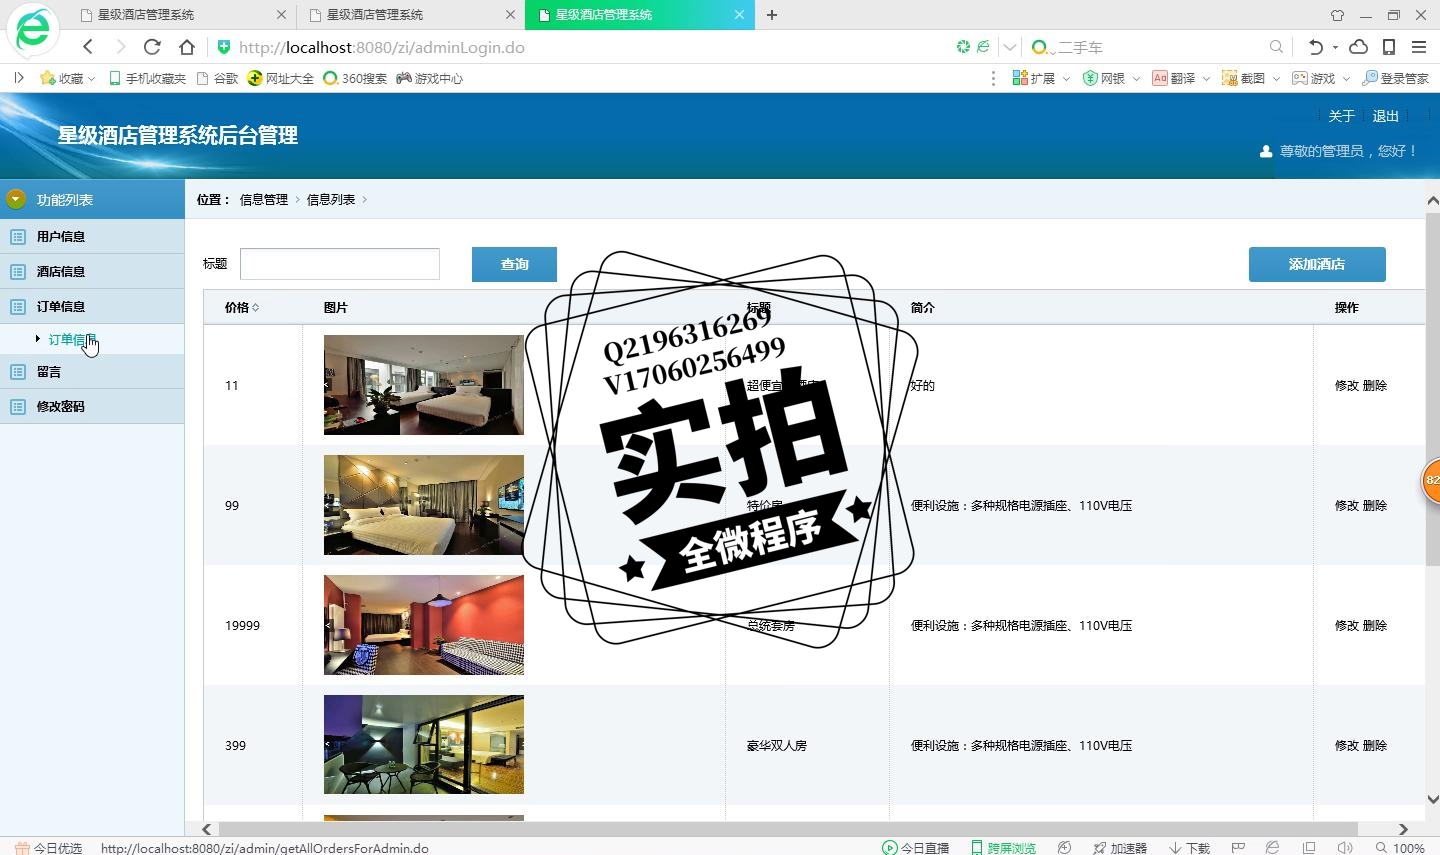Click the hotel photo in the price 11 row
Screen dimensions: 1440x855
[x=424, y=385]
